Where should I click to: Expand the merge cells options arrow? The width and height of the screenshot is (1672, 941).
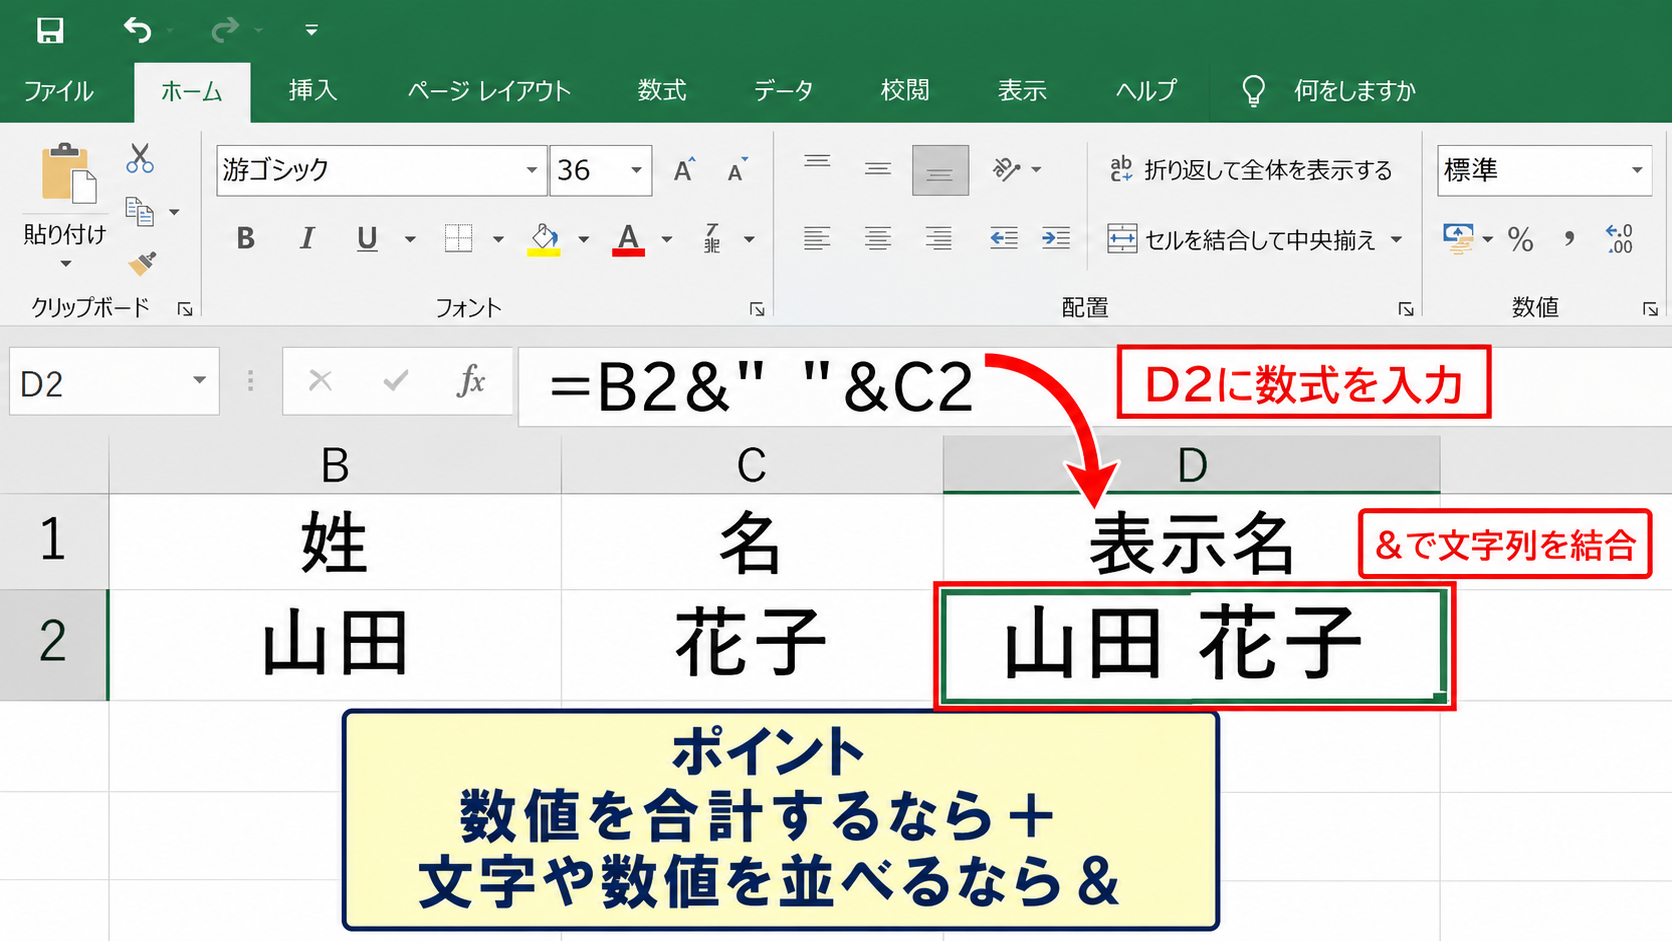(1396, 240)
